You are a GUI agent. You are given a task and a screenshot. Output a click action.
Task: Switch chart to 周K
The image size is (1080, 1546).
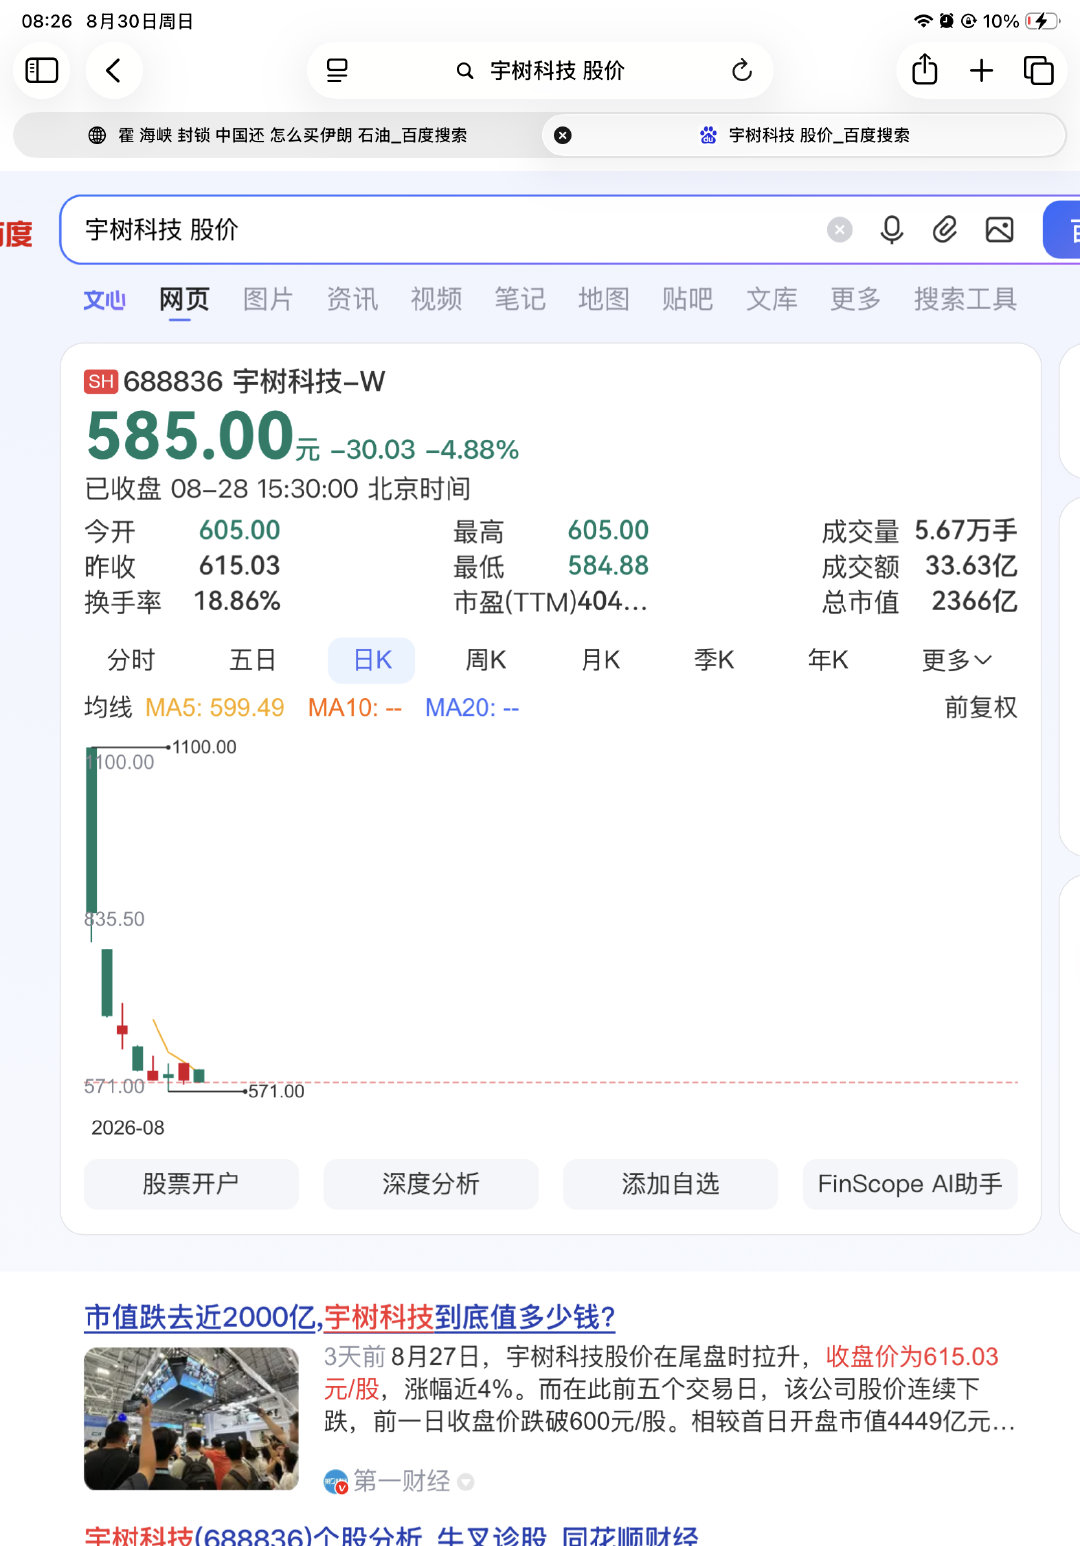(x=486, y=660)
